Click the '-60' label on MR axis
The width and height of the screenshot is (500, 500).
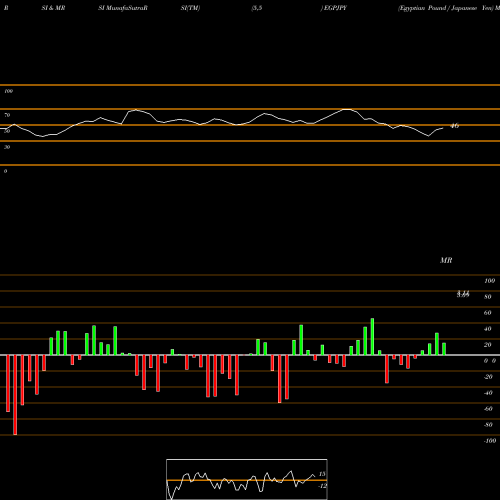tap(488, 409)
